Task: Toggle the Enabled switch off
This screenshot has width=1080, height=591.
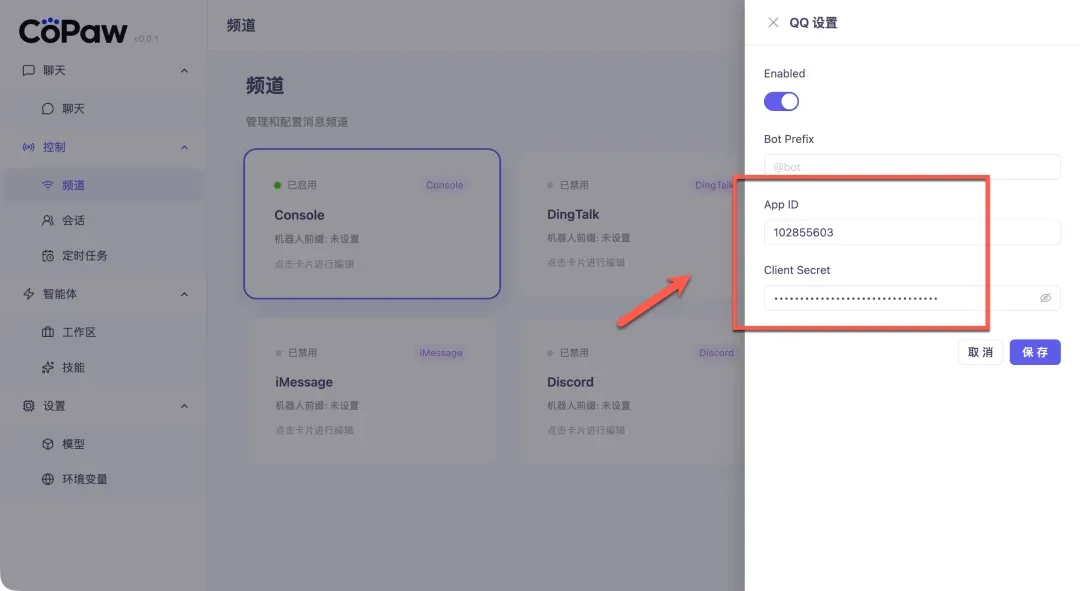Action: (x=781, y=101)
